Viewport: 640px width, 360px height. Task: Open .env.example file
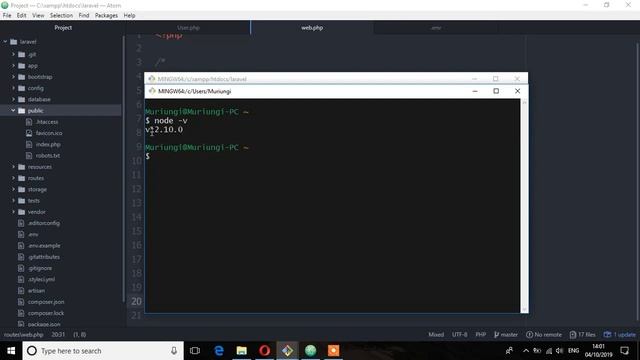(44, 246)
